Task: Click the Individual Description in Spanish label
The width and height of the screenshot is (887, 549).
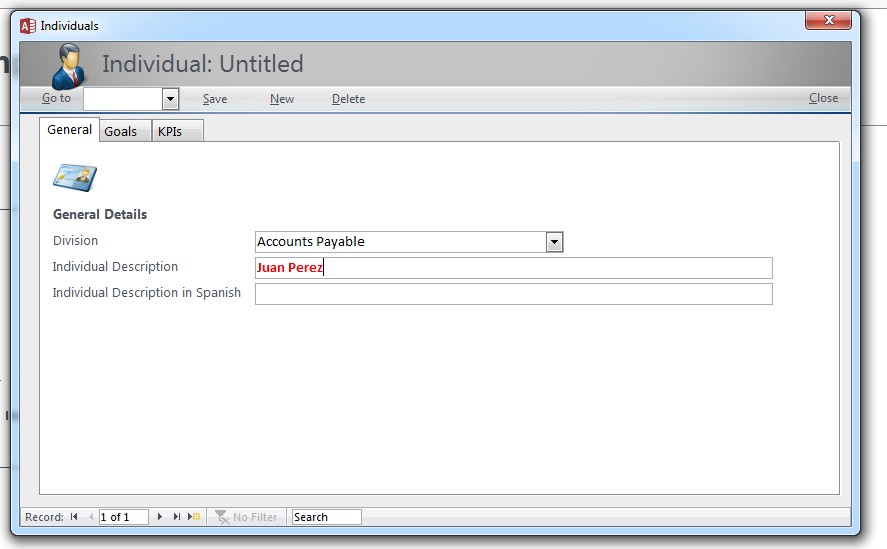Action: click(147, 293)
